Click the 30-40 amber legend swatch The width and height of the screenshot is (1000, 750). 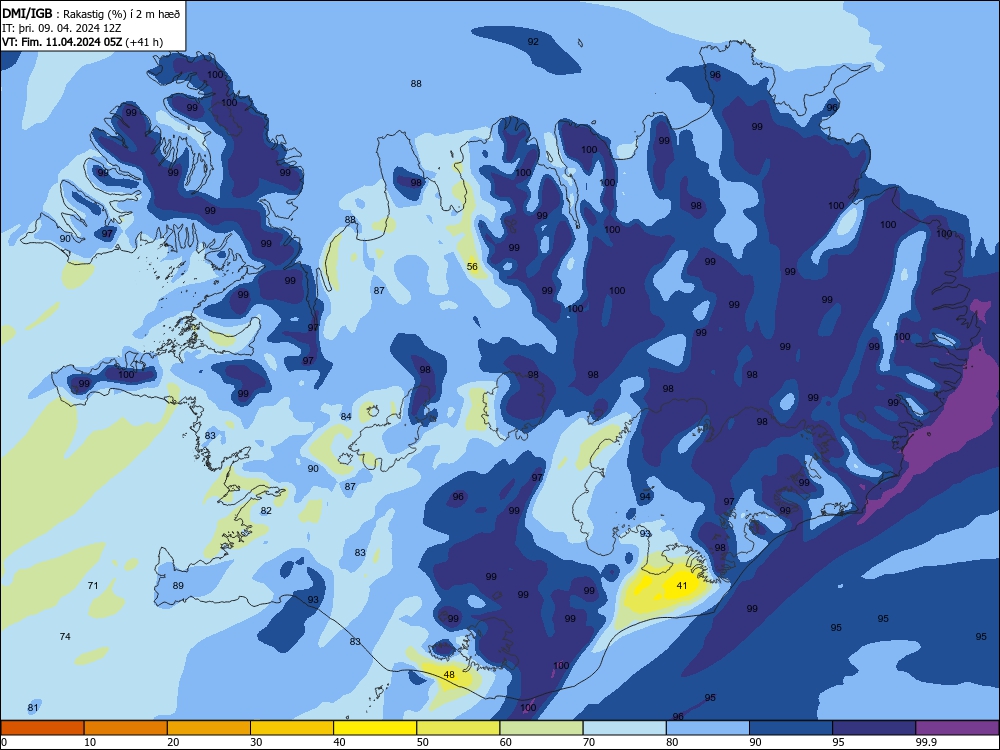[x=292, y=728]
